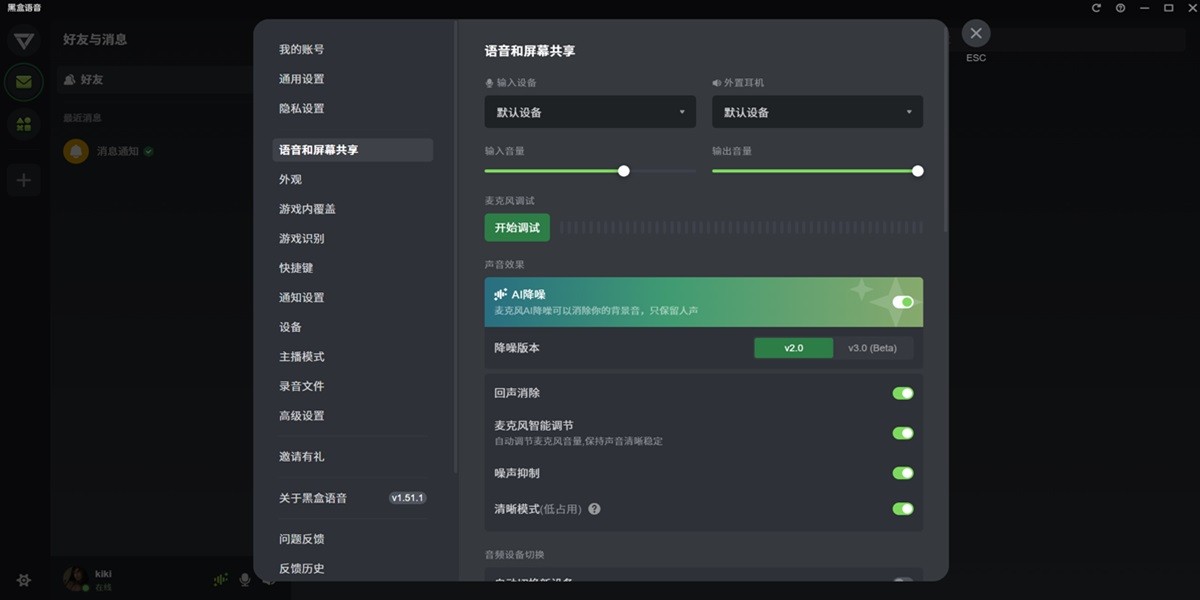Disable the 回声消除 echo cancellation toggle
Image resolution: width=1200 pixels, height=600 pixels.
tap(903, 393)
